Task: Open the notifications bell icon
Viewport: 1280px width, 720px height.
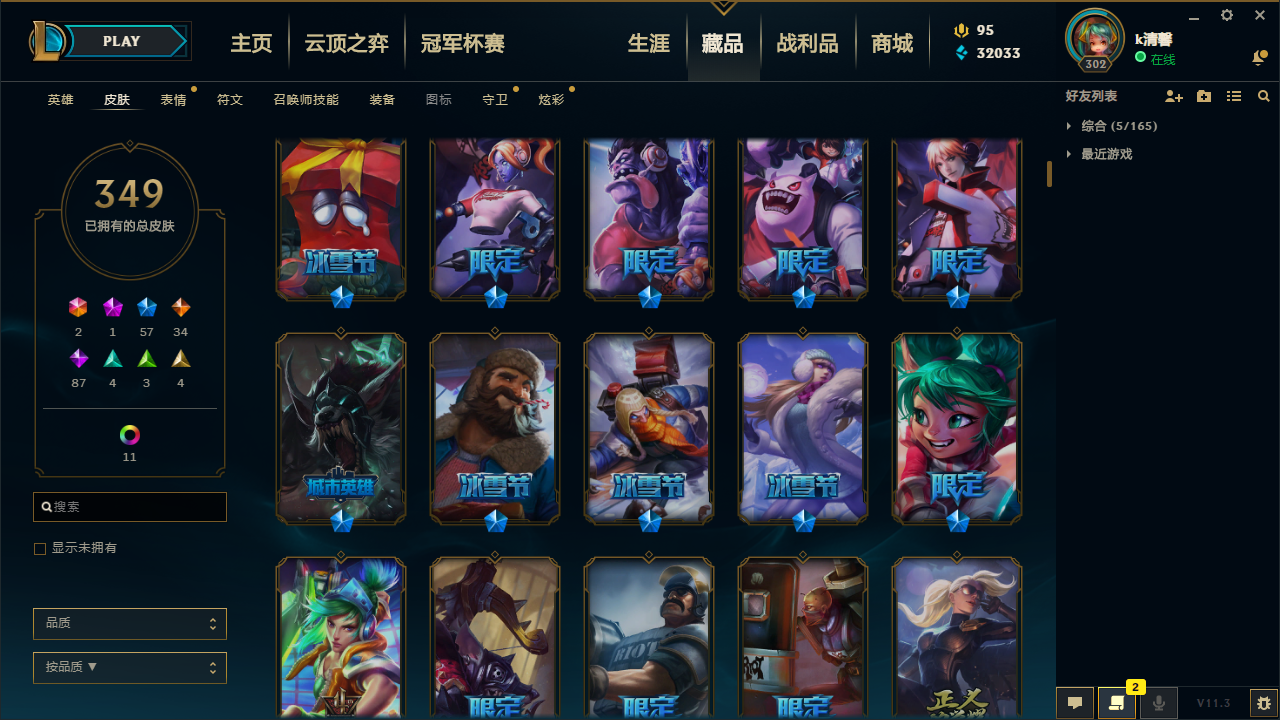Action: point(1259,58)
